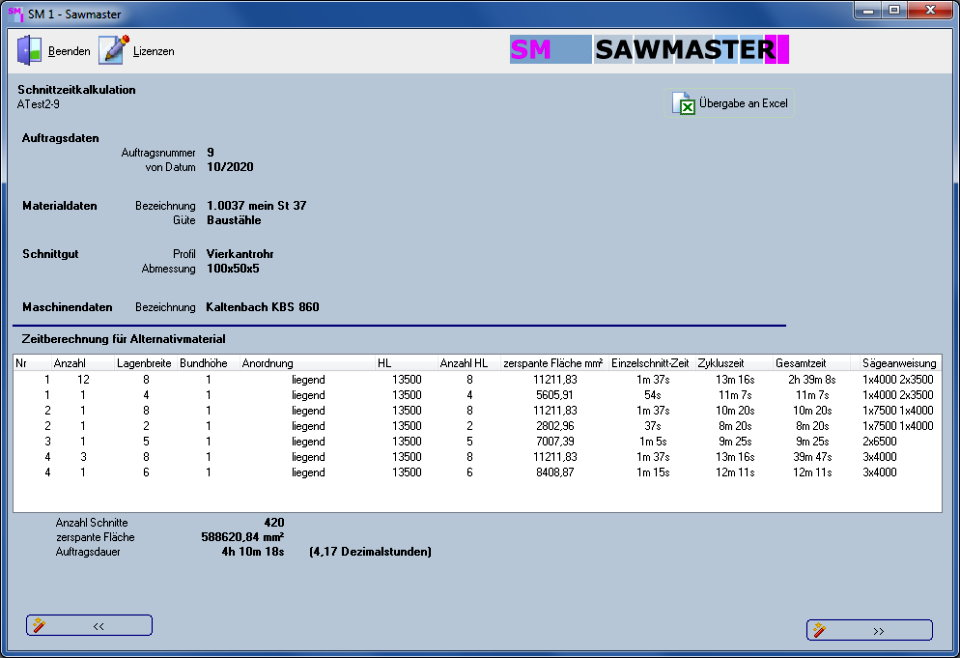Click the Abmessung value 100x50x5
960x658 pixels.
(x=233, y=268)
